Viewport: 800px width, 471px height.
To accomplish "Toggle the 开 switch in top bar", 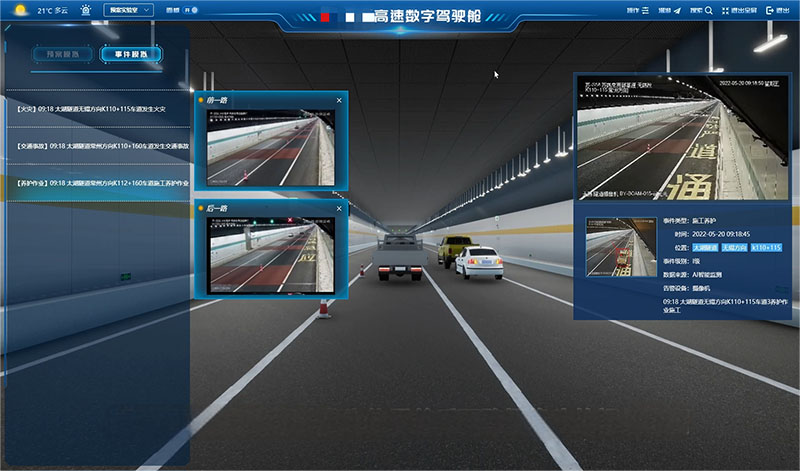I will coord(192,10).
